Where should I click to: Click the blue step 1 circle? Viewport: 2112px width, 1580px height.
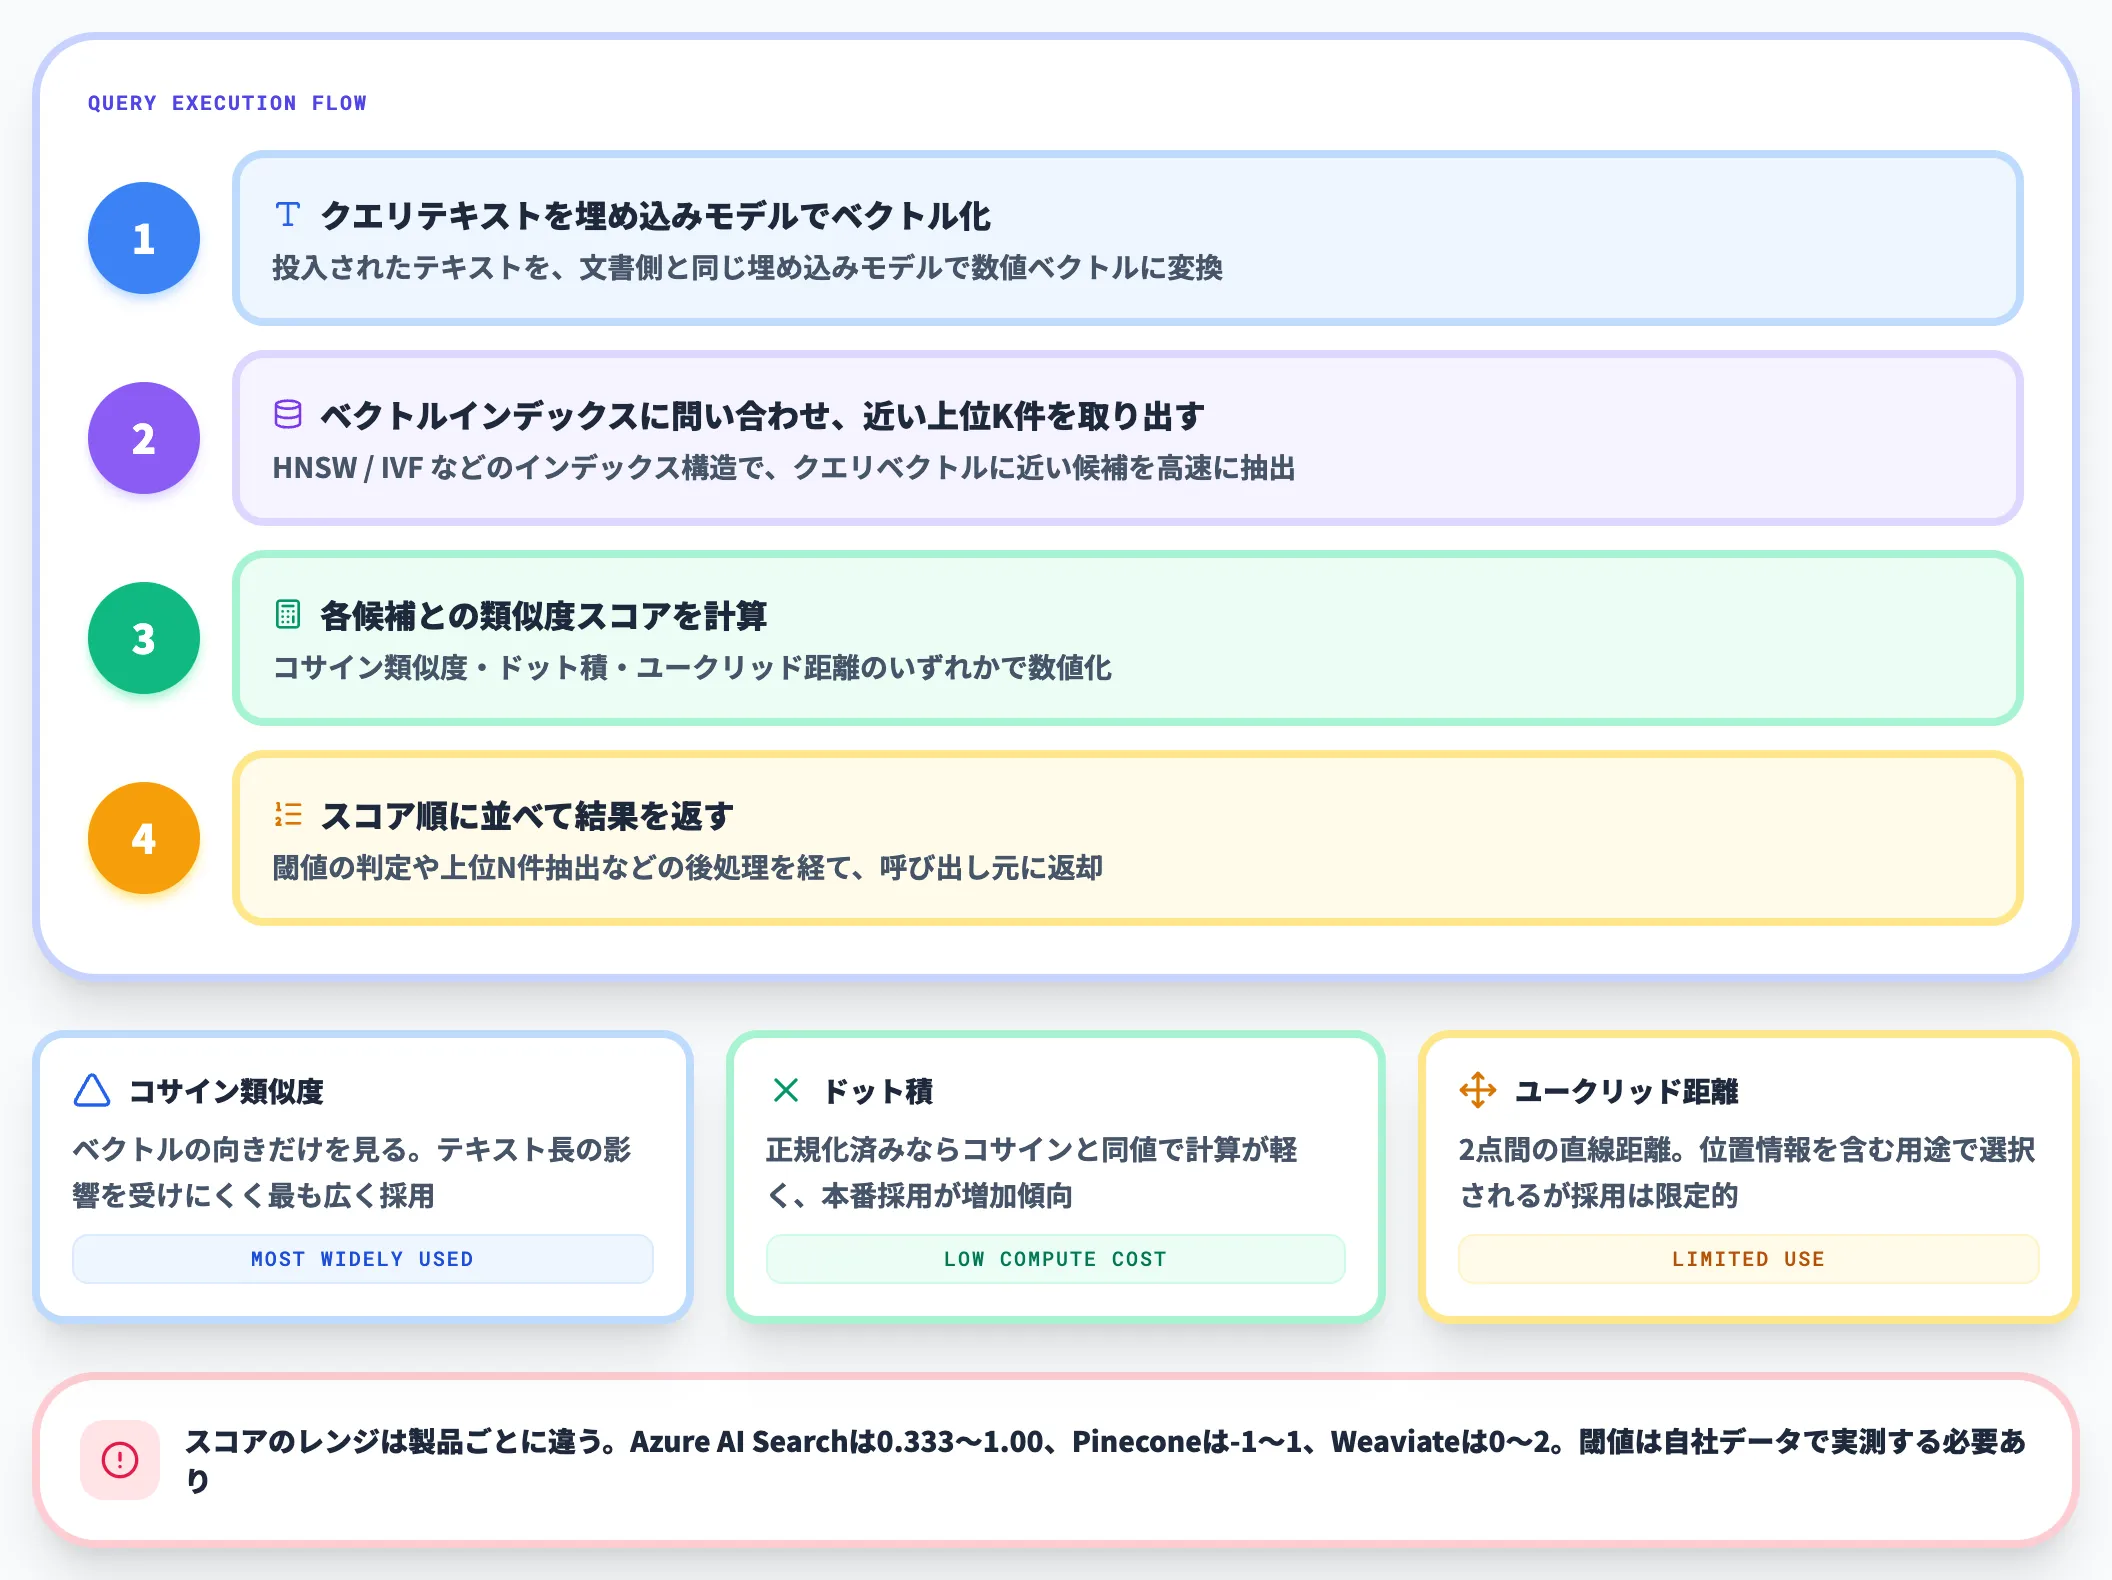click(144, 238)
